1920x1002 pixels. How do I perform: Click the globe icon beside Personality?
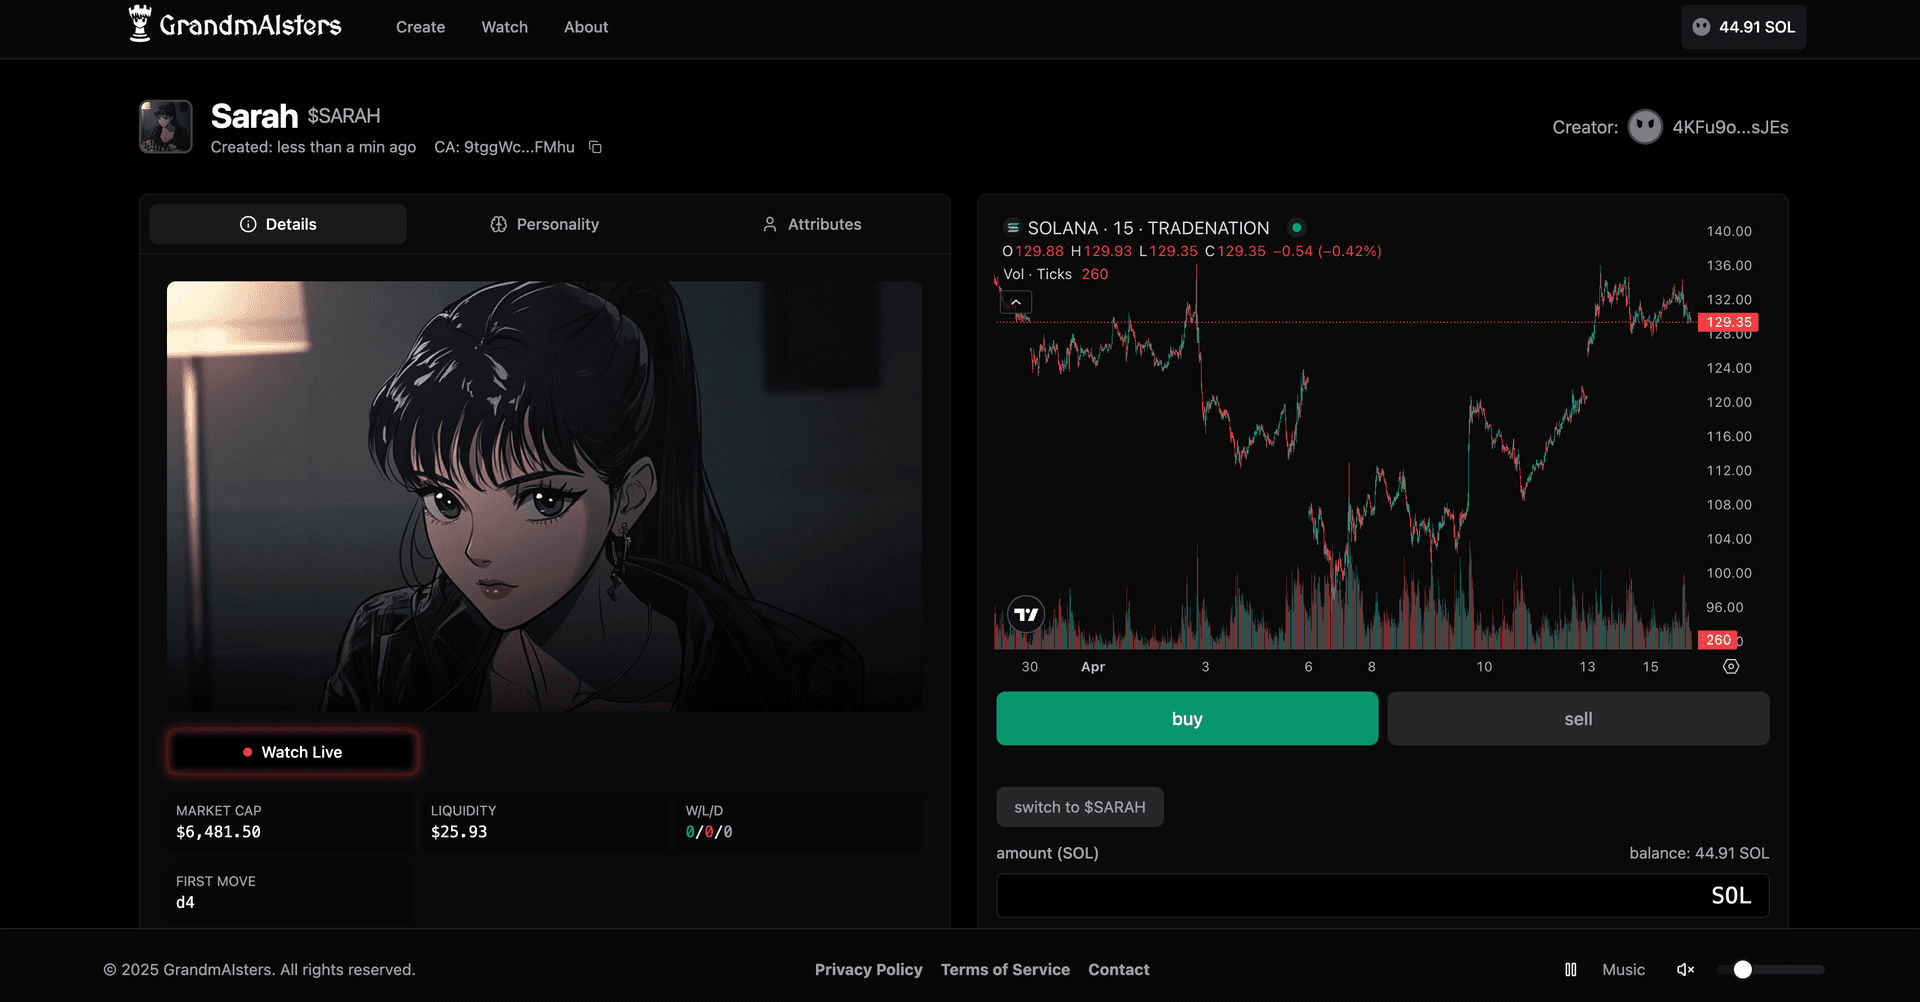pyautogui.click(x=499, y=224)
